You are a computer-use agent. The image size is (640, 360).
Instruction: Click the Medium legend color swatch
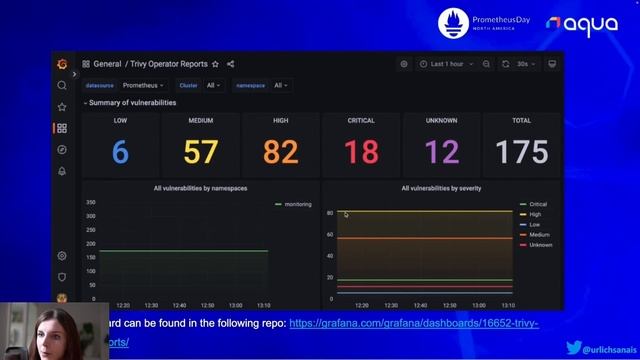[x=523, y=235]
